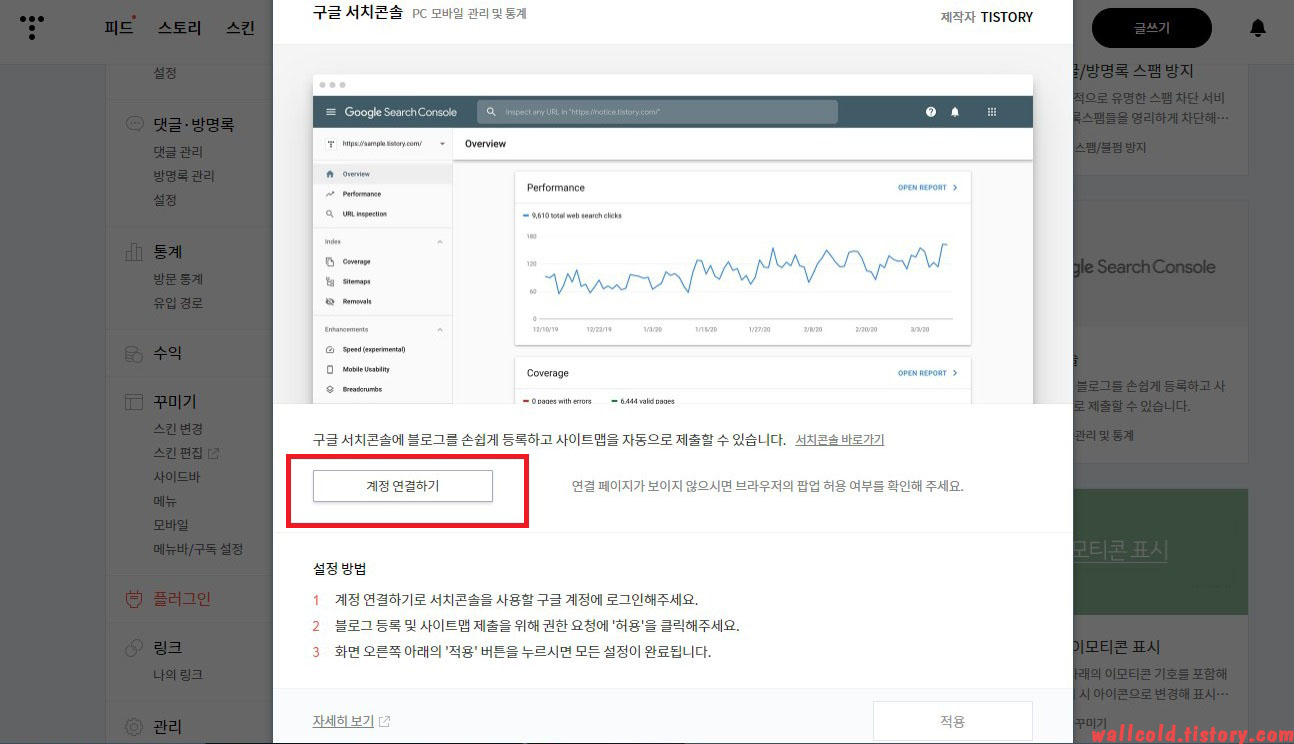The width and height of the screenshot is (1294, 744).
Task: Open the 스팸/불펌 방지 category link
Action: (1110, 147)
